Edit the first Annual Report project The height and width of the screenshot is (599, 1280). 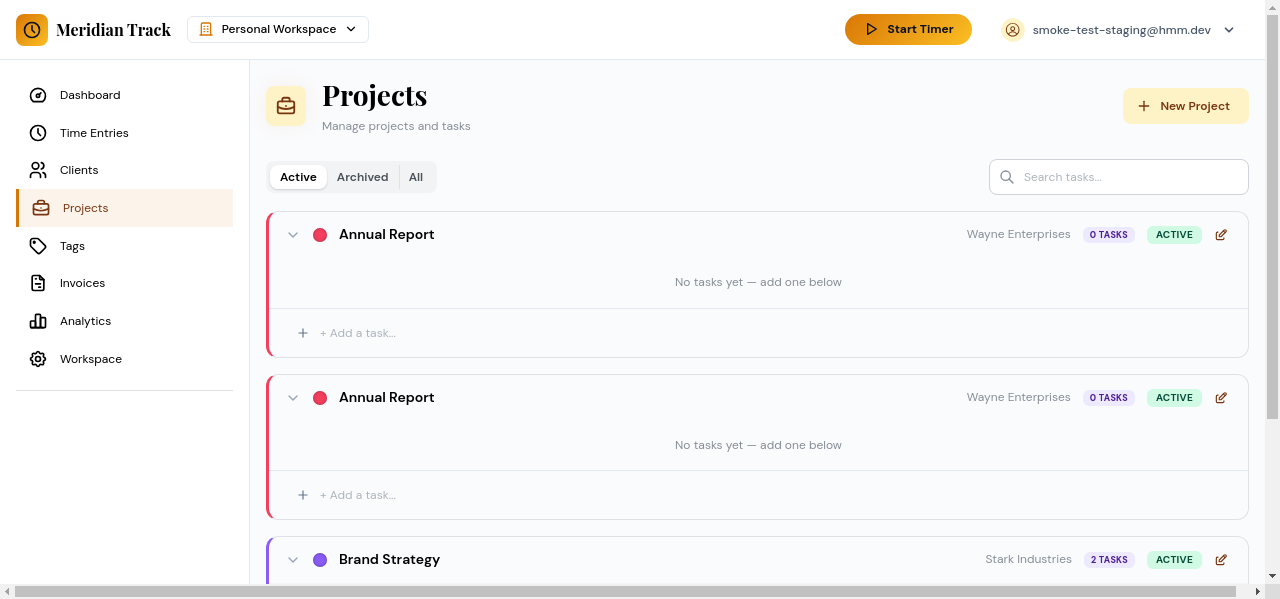[1221, 234]
